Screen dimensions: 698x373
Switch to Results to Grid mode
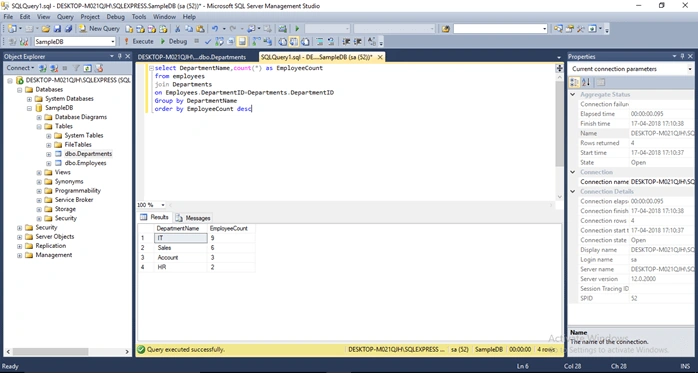coord(293,41)
